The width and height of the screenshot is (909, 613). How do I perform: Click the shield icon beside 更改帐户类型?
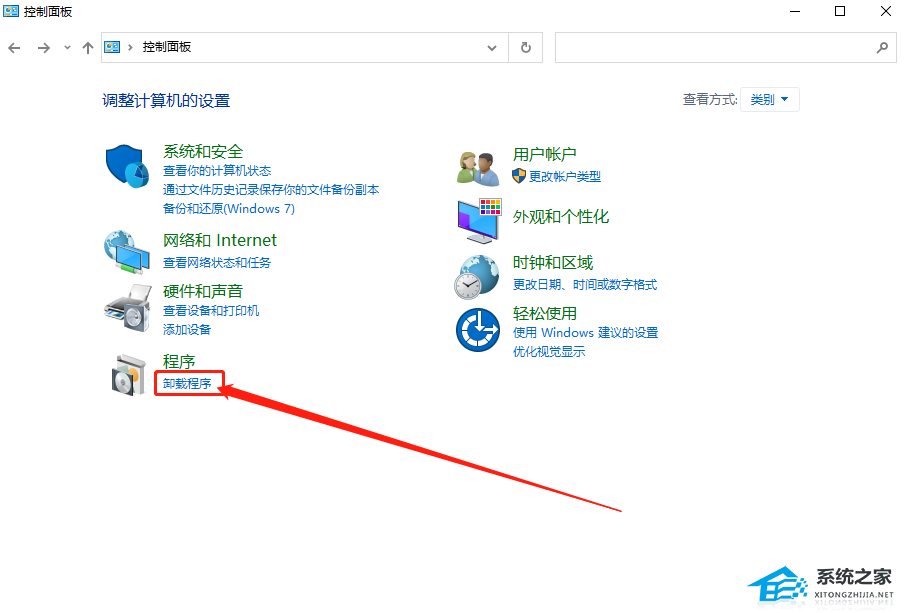[519, 176]
